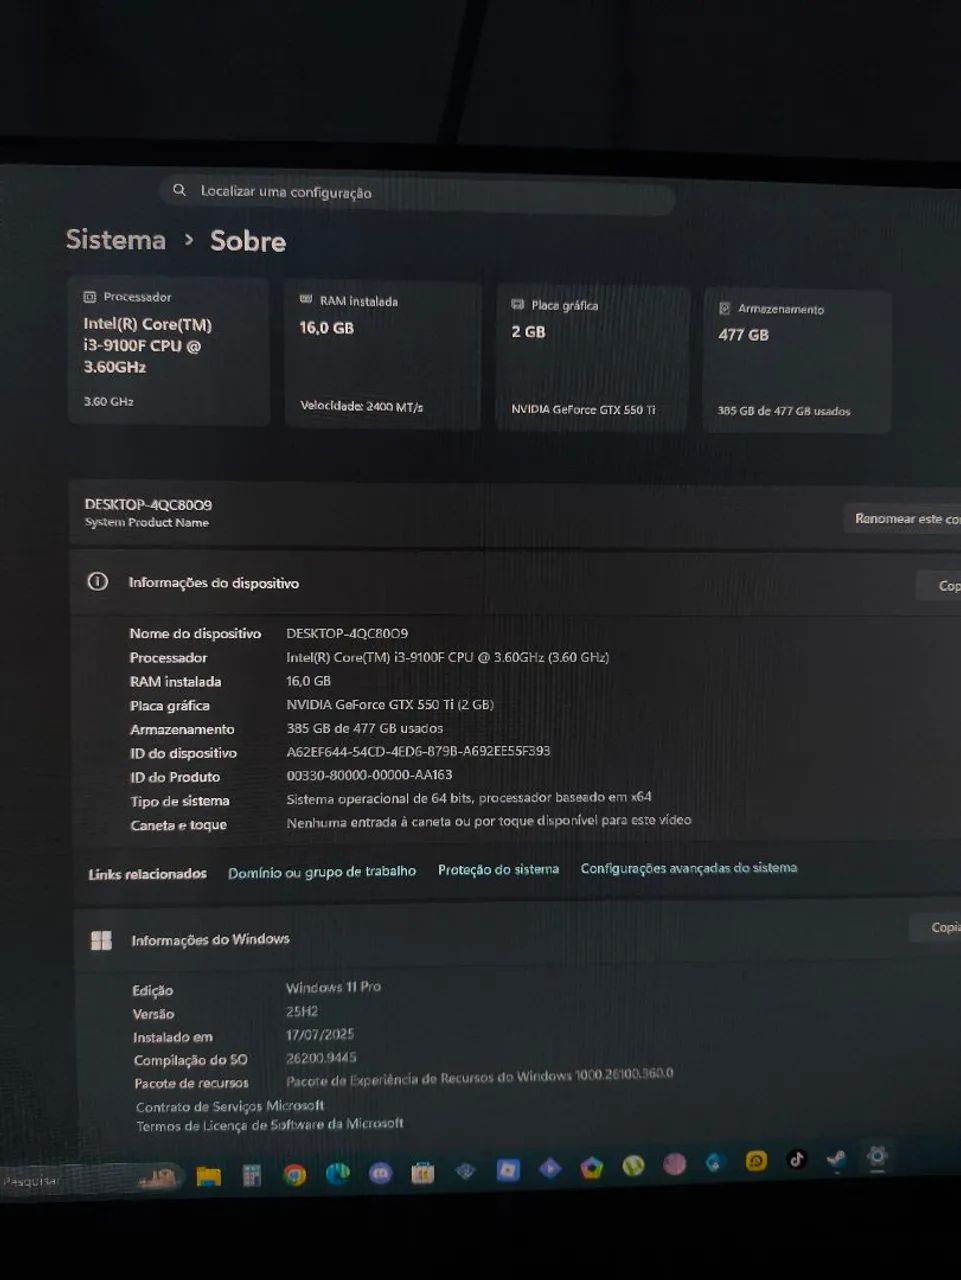
Task: Click the NVIDIA GeForce GTX 550 Ti (2 GB) value
Action: (390, 704)
